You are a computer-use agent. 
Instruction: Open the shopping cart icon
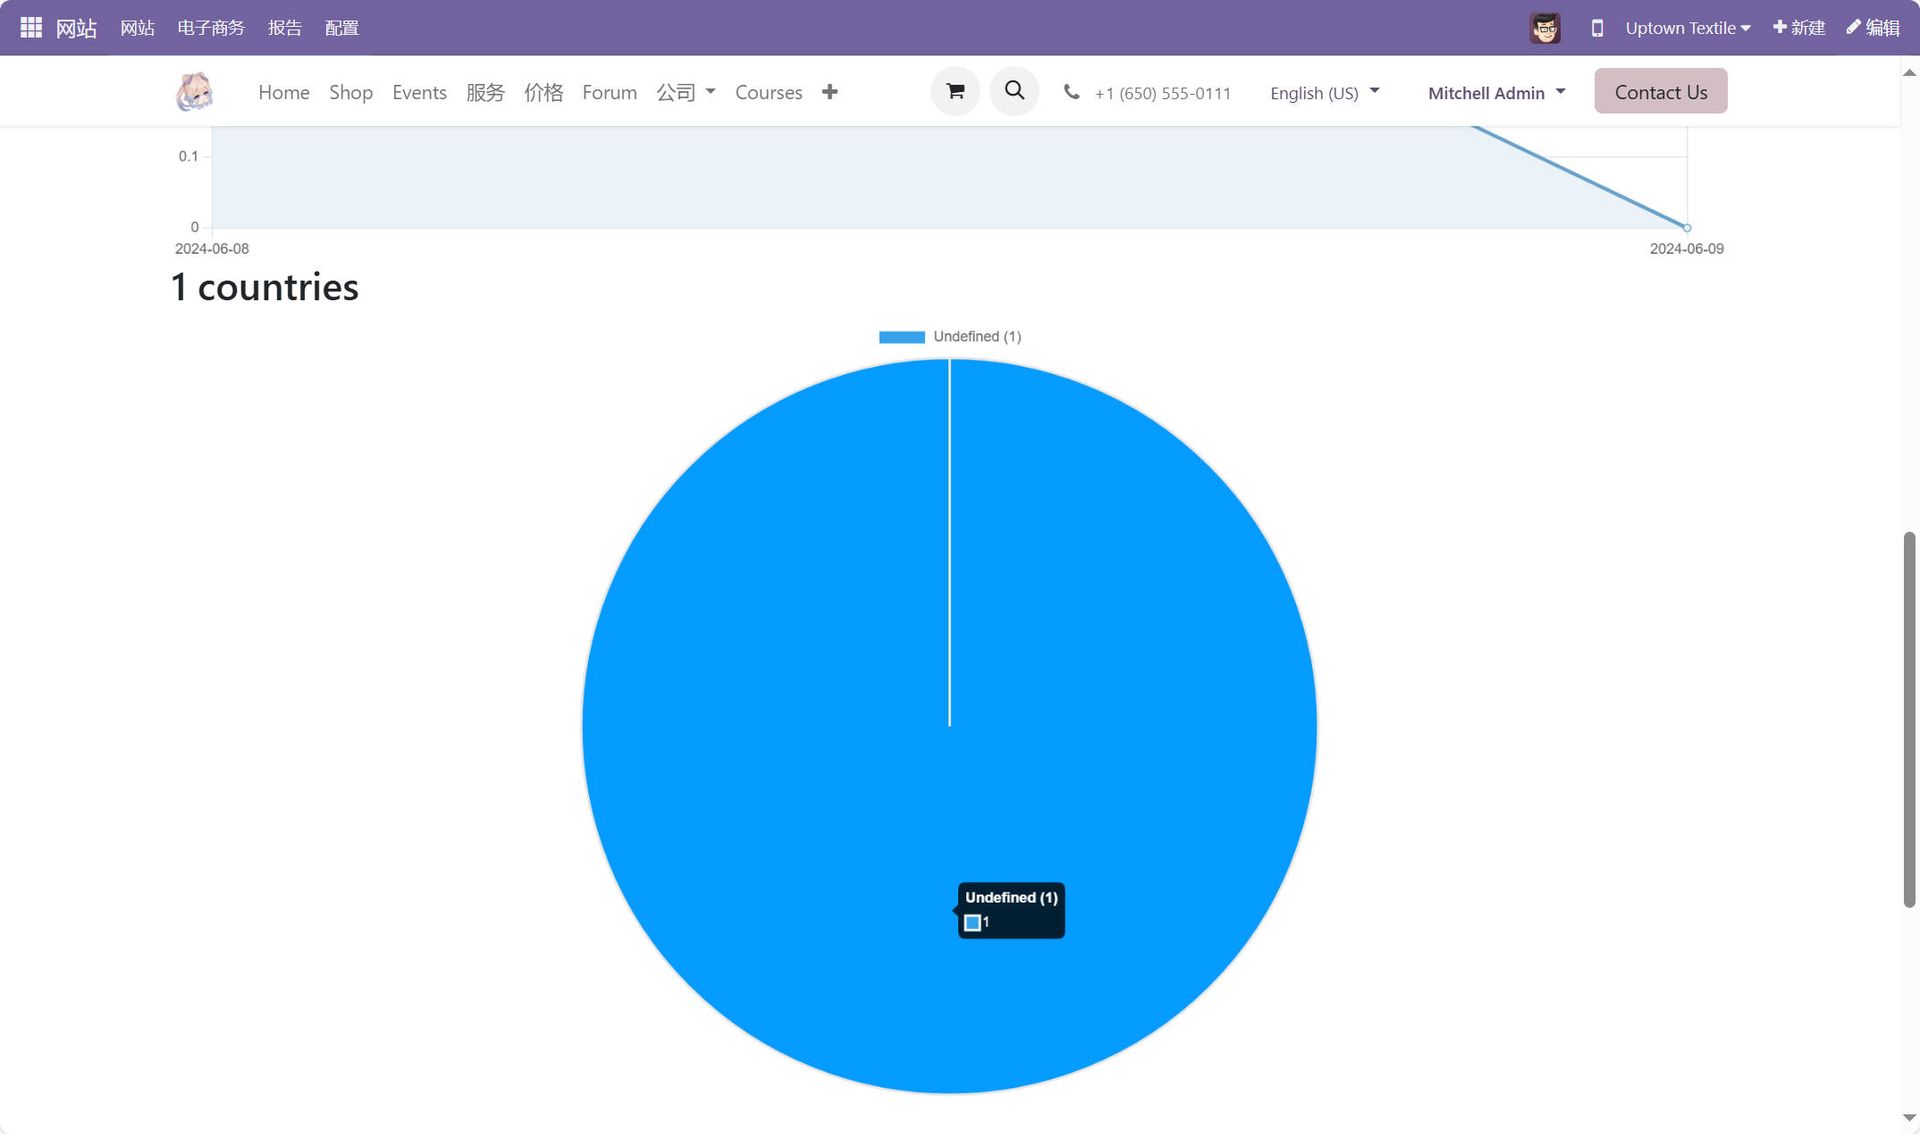[x=955, y=91]
